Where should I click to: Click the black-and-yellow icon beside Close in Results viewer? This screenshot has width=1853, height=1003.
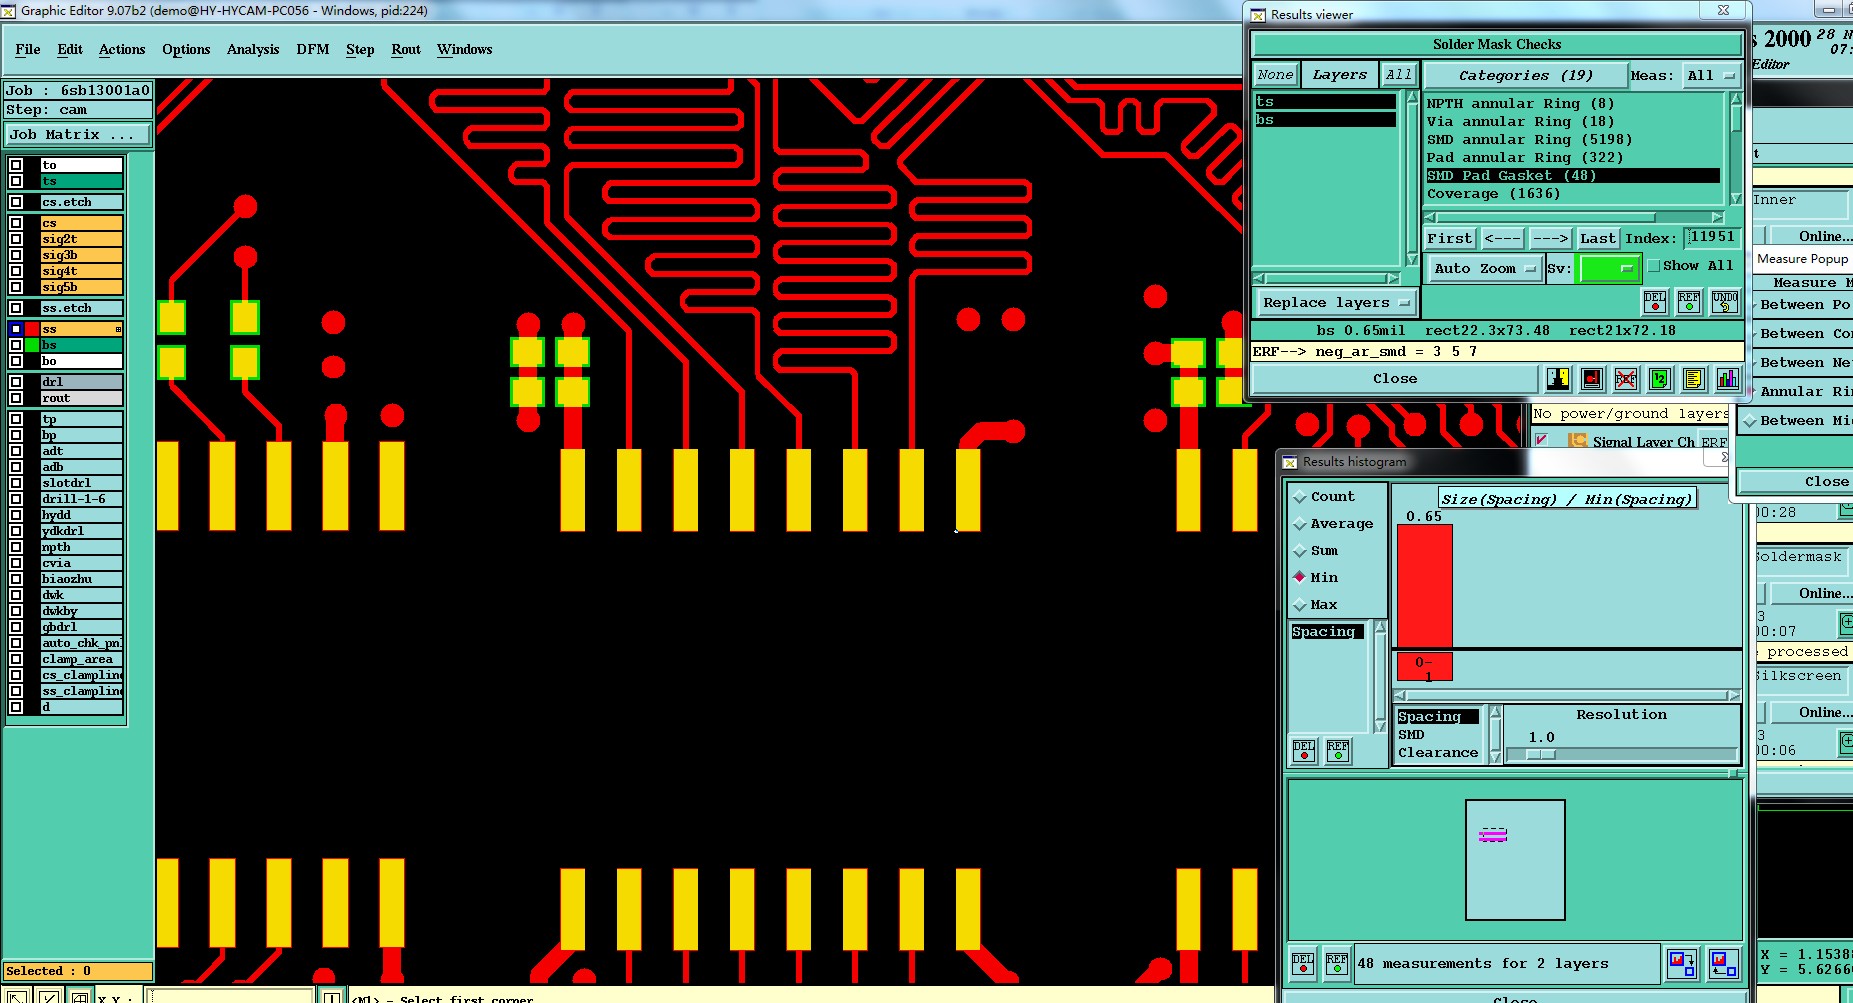pos(1558,379)
